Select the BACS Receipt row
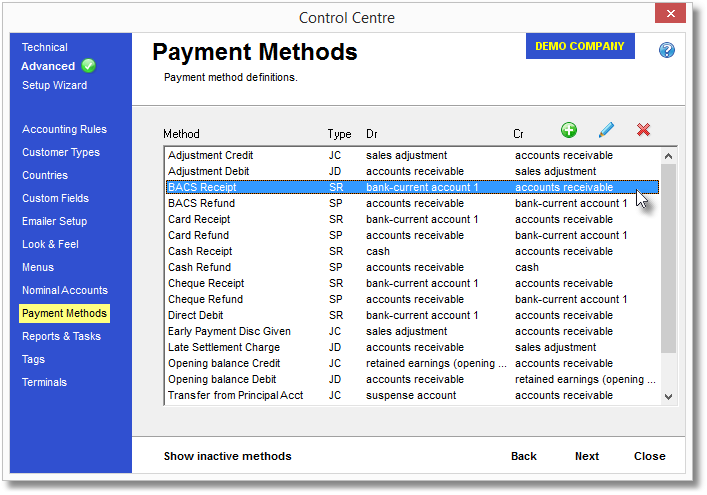Screen dimensions: 707x495 tap(413, 187)
